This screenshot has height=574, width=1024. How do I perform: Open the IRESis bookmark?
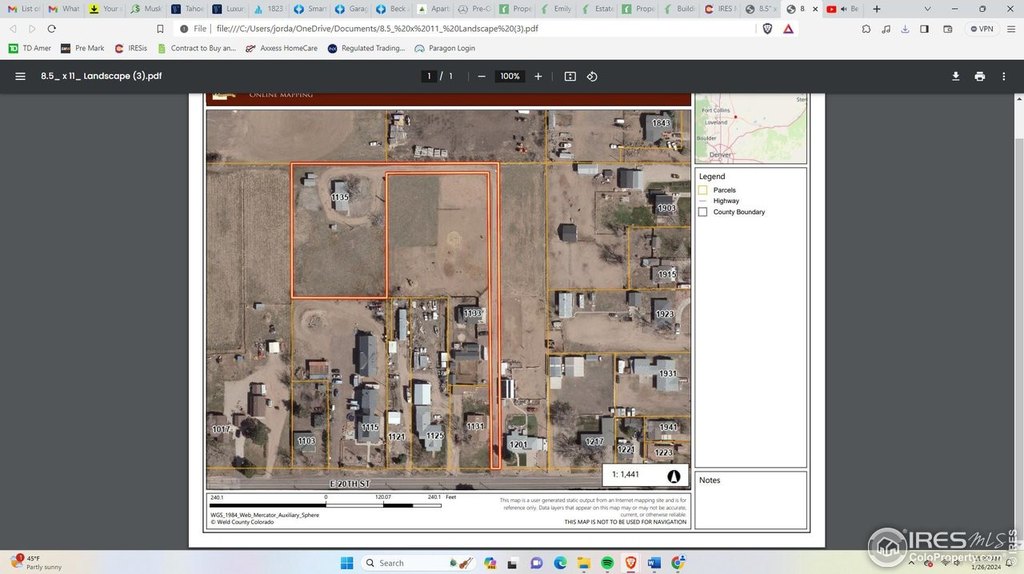[132, 48]
